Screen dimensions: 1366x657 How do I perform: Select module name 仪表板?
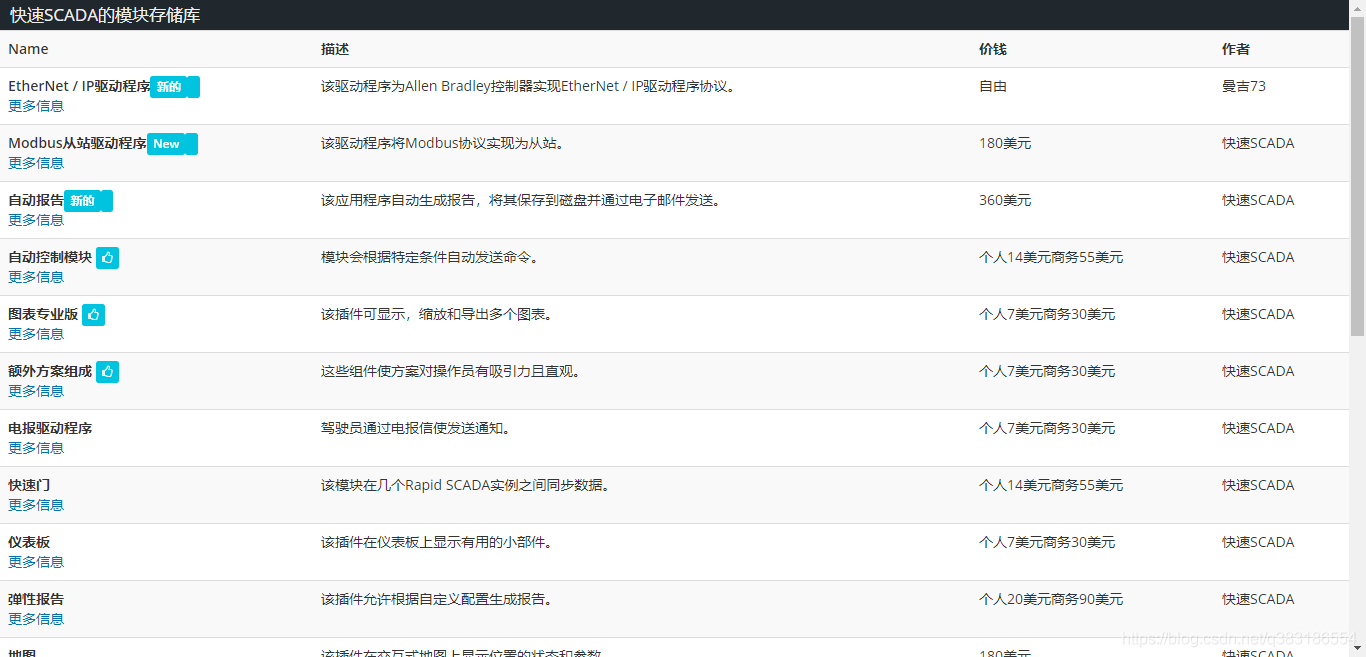click(x=29, y=542)
